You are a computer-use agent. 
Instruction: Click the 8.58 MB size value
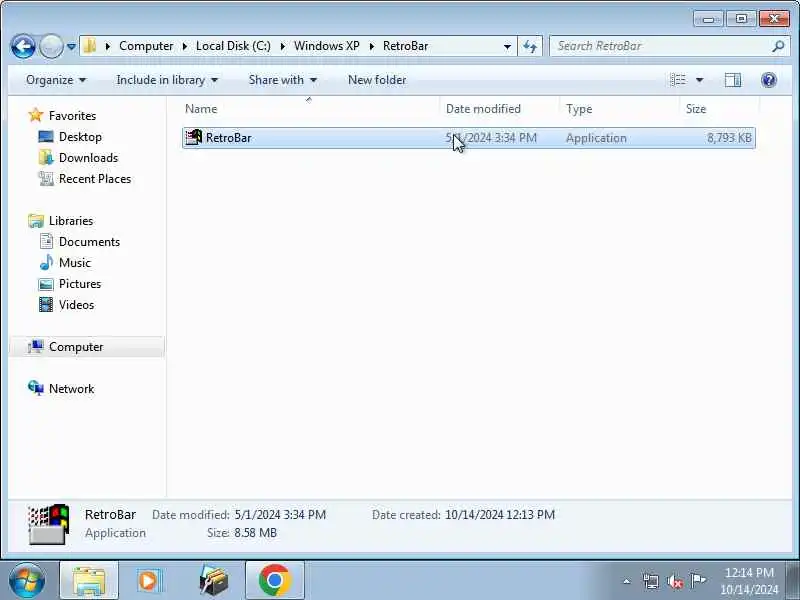pos(255,533)
